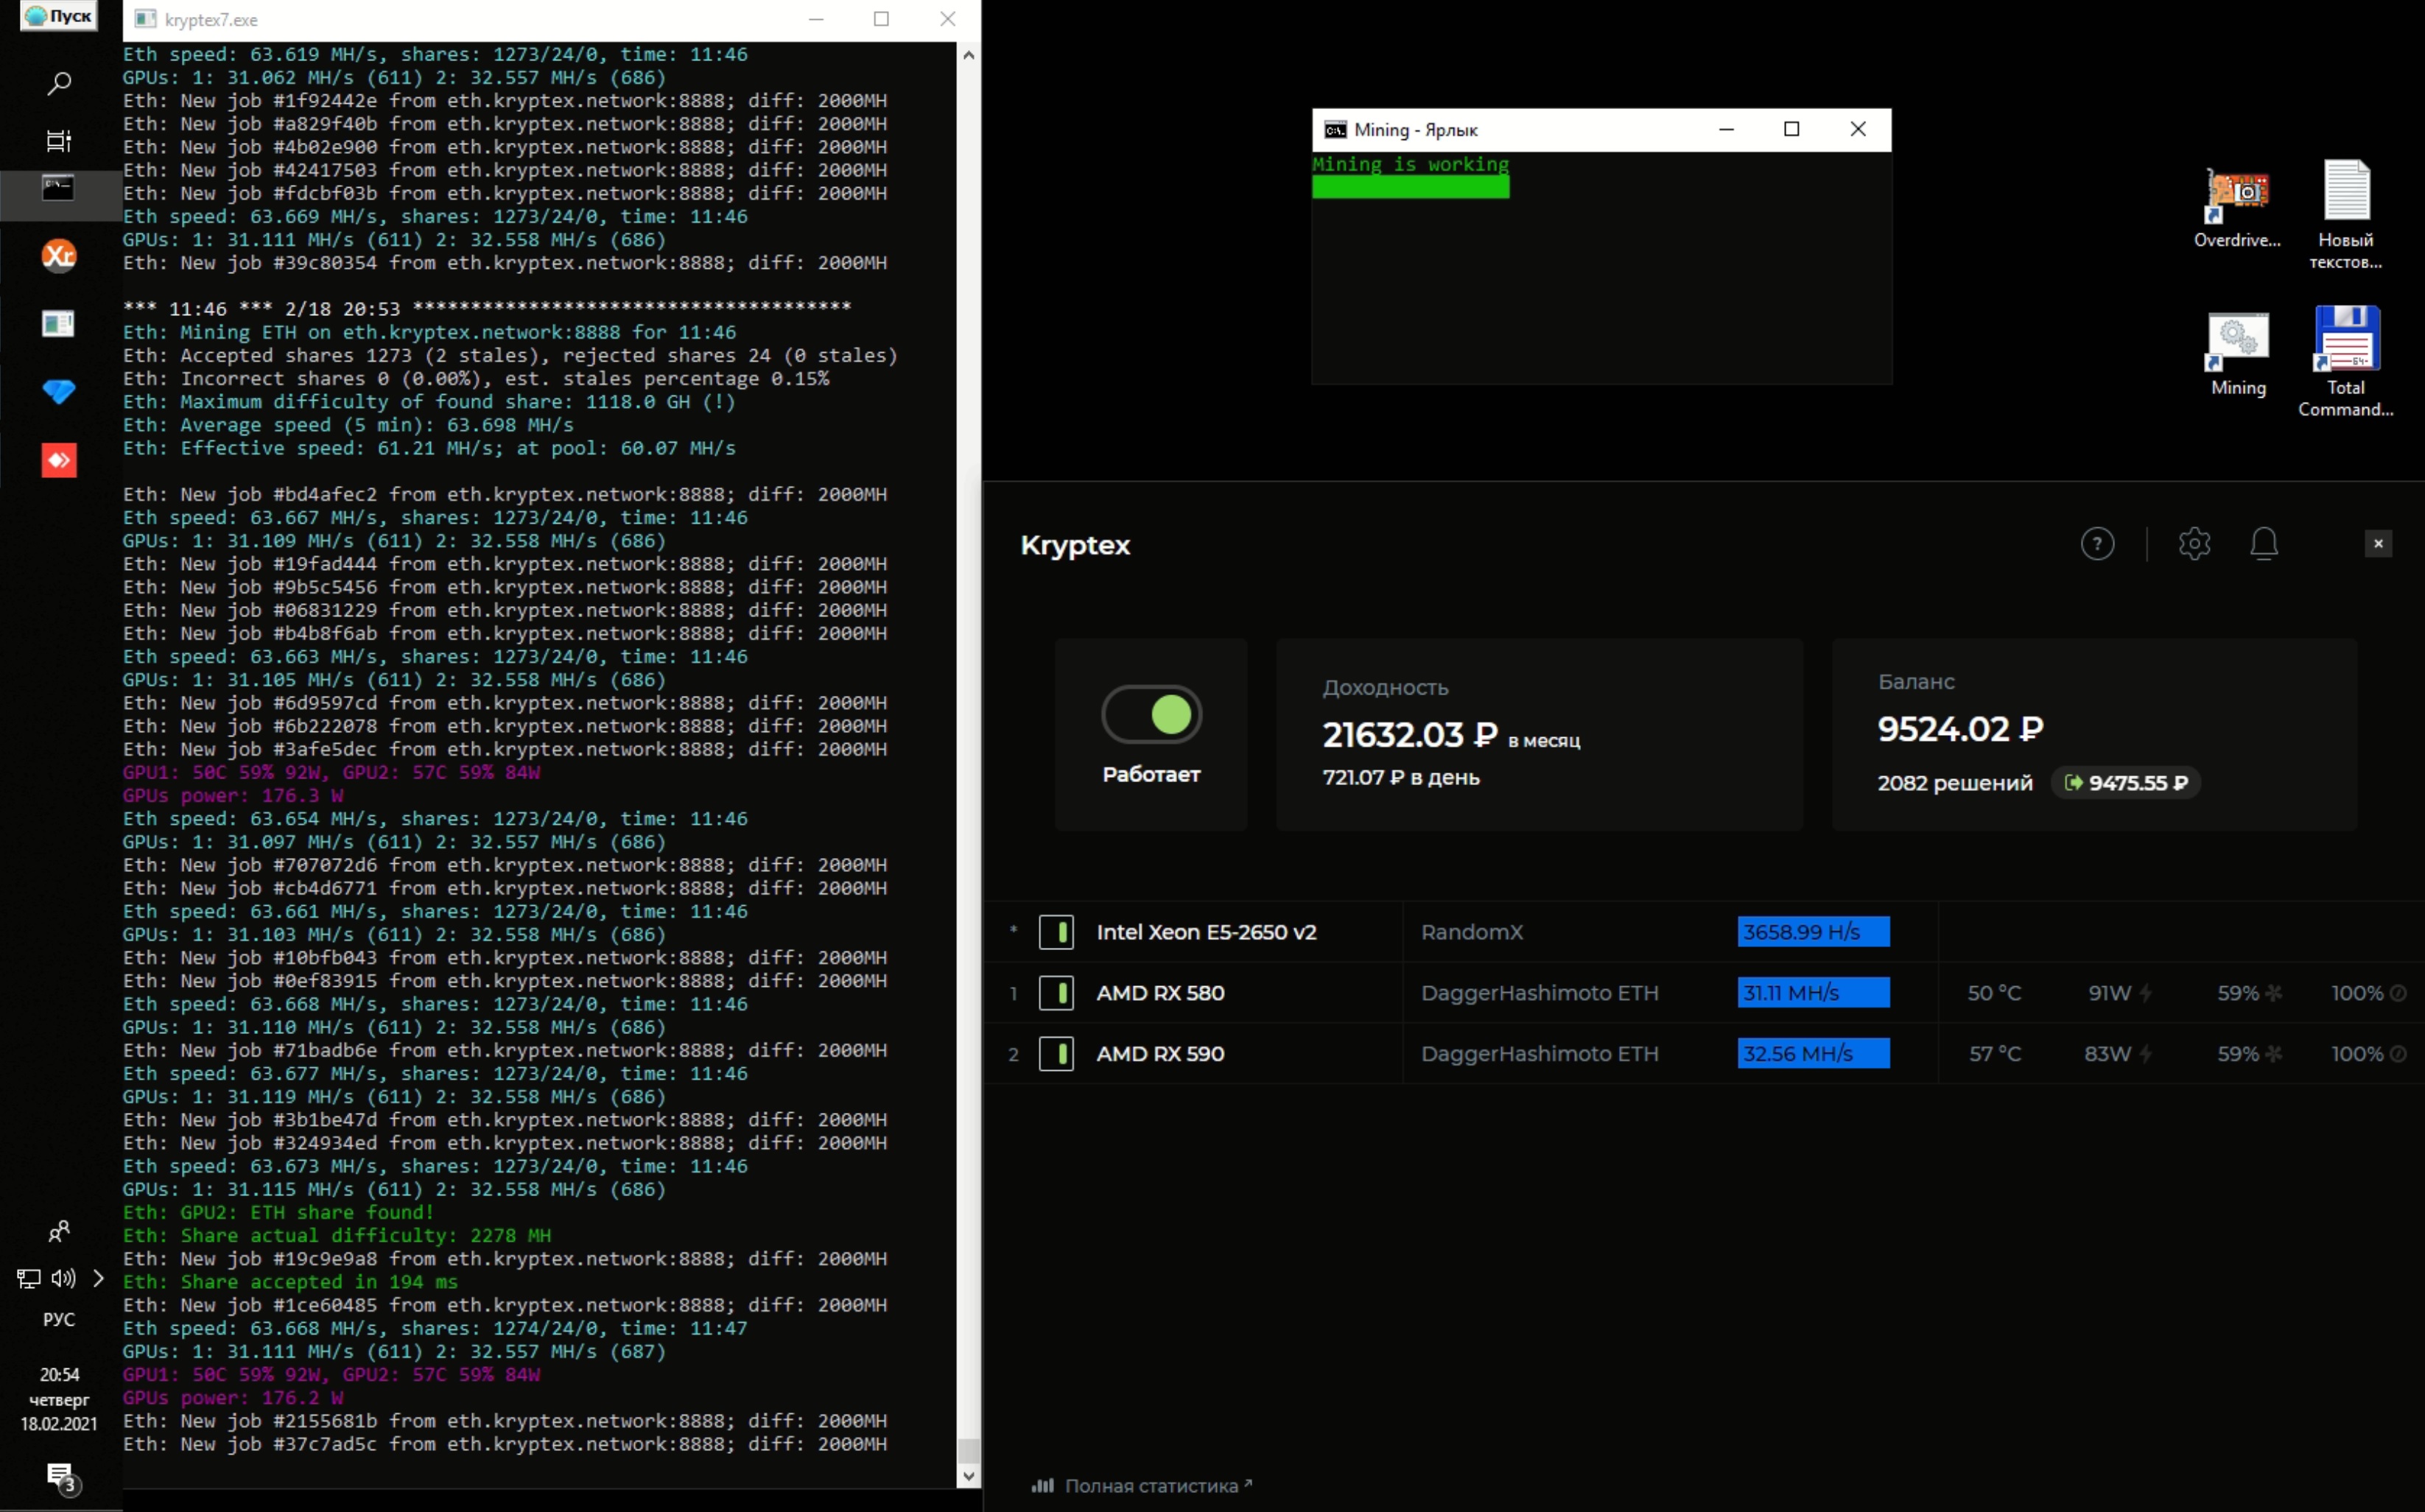Toggle the Intel Xeon E5-2650 v2 device

tap(1056, 932)
